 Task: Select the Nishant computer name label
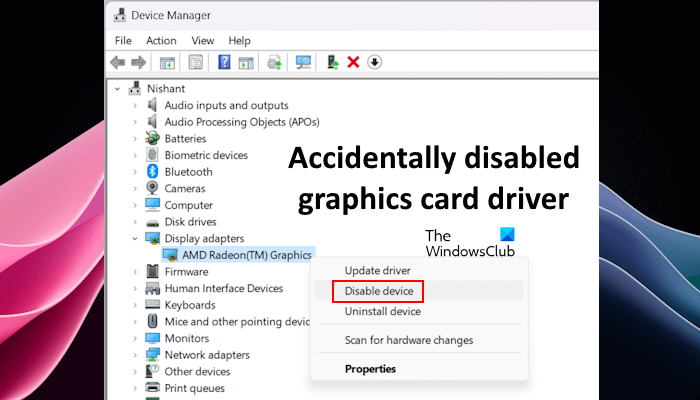pyautogui.click(x=166, y=88)
